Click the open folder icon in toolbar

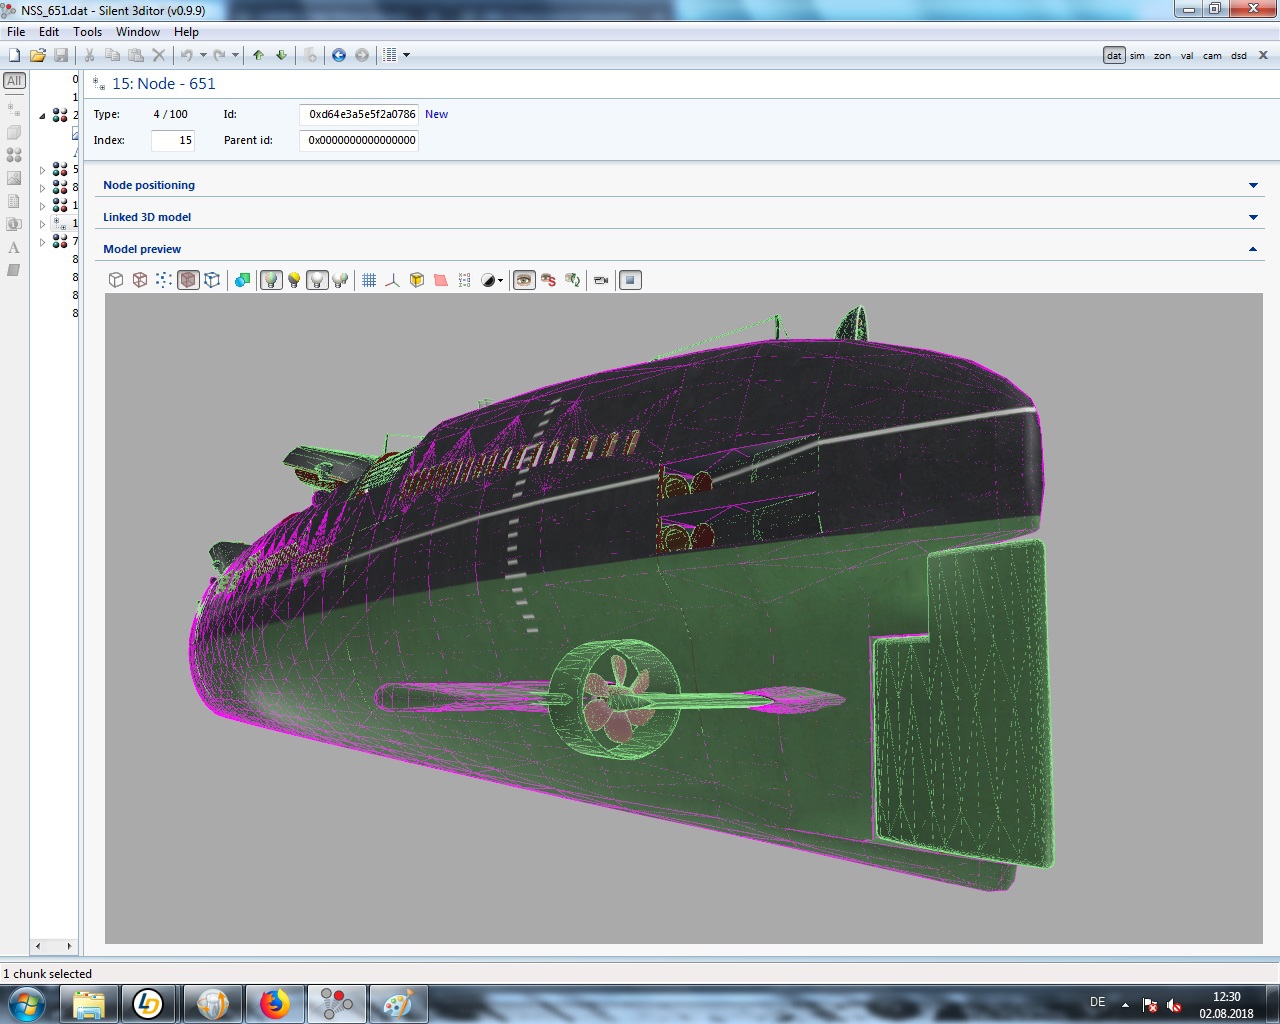coord(38,55)
